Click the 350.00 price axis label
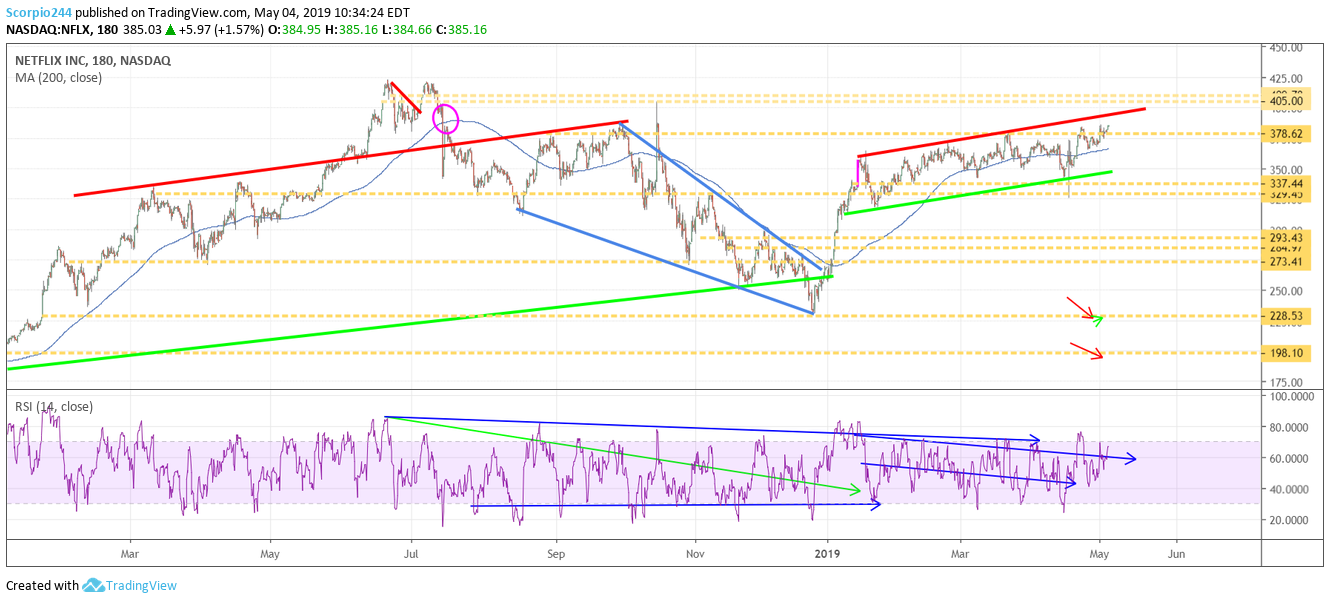This screenshot has width=1330, height=603. point(1284,169)
